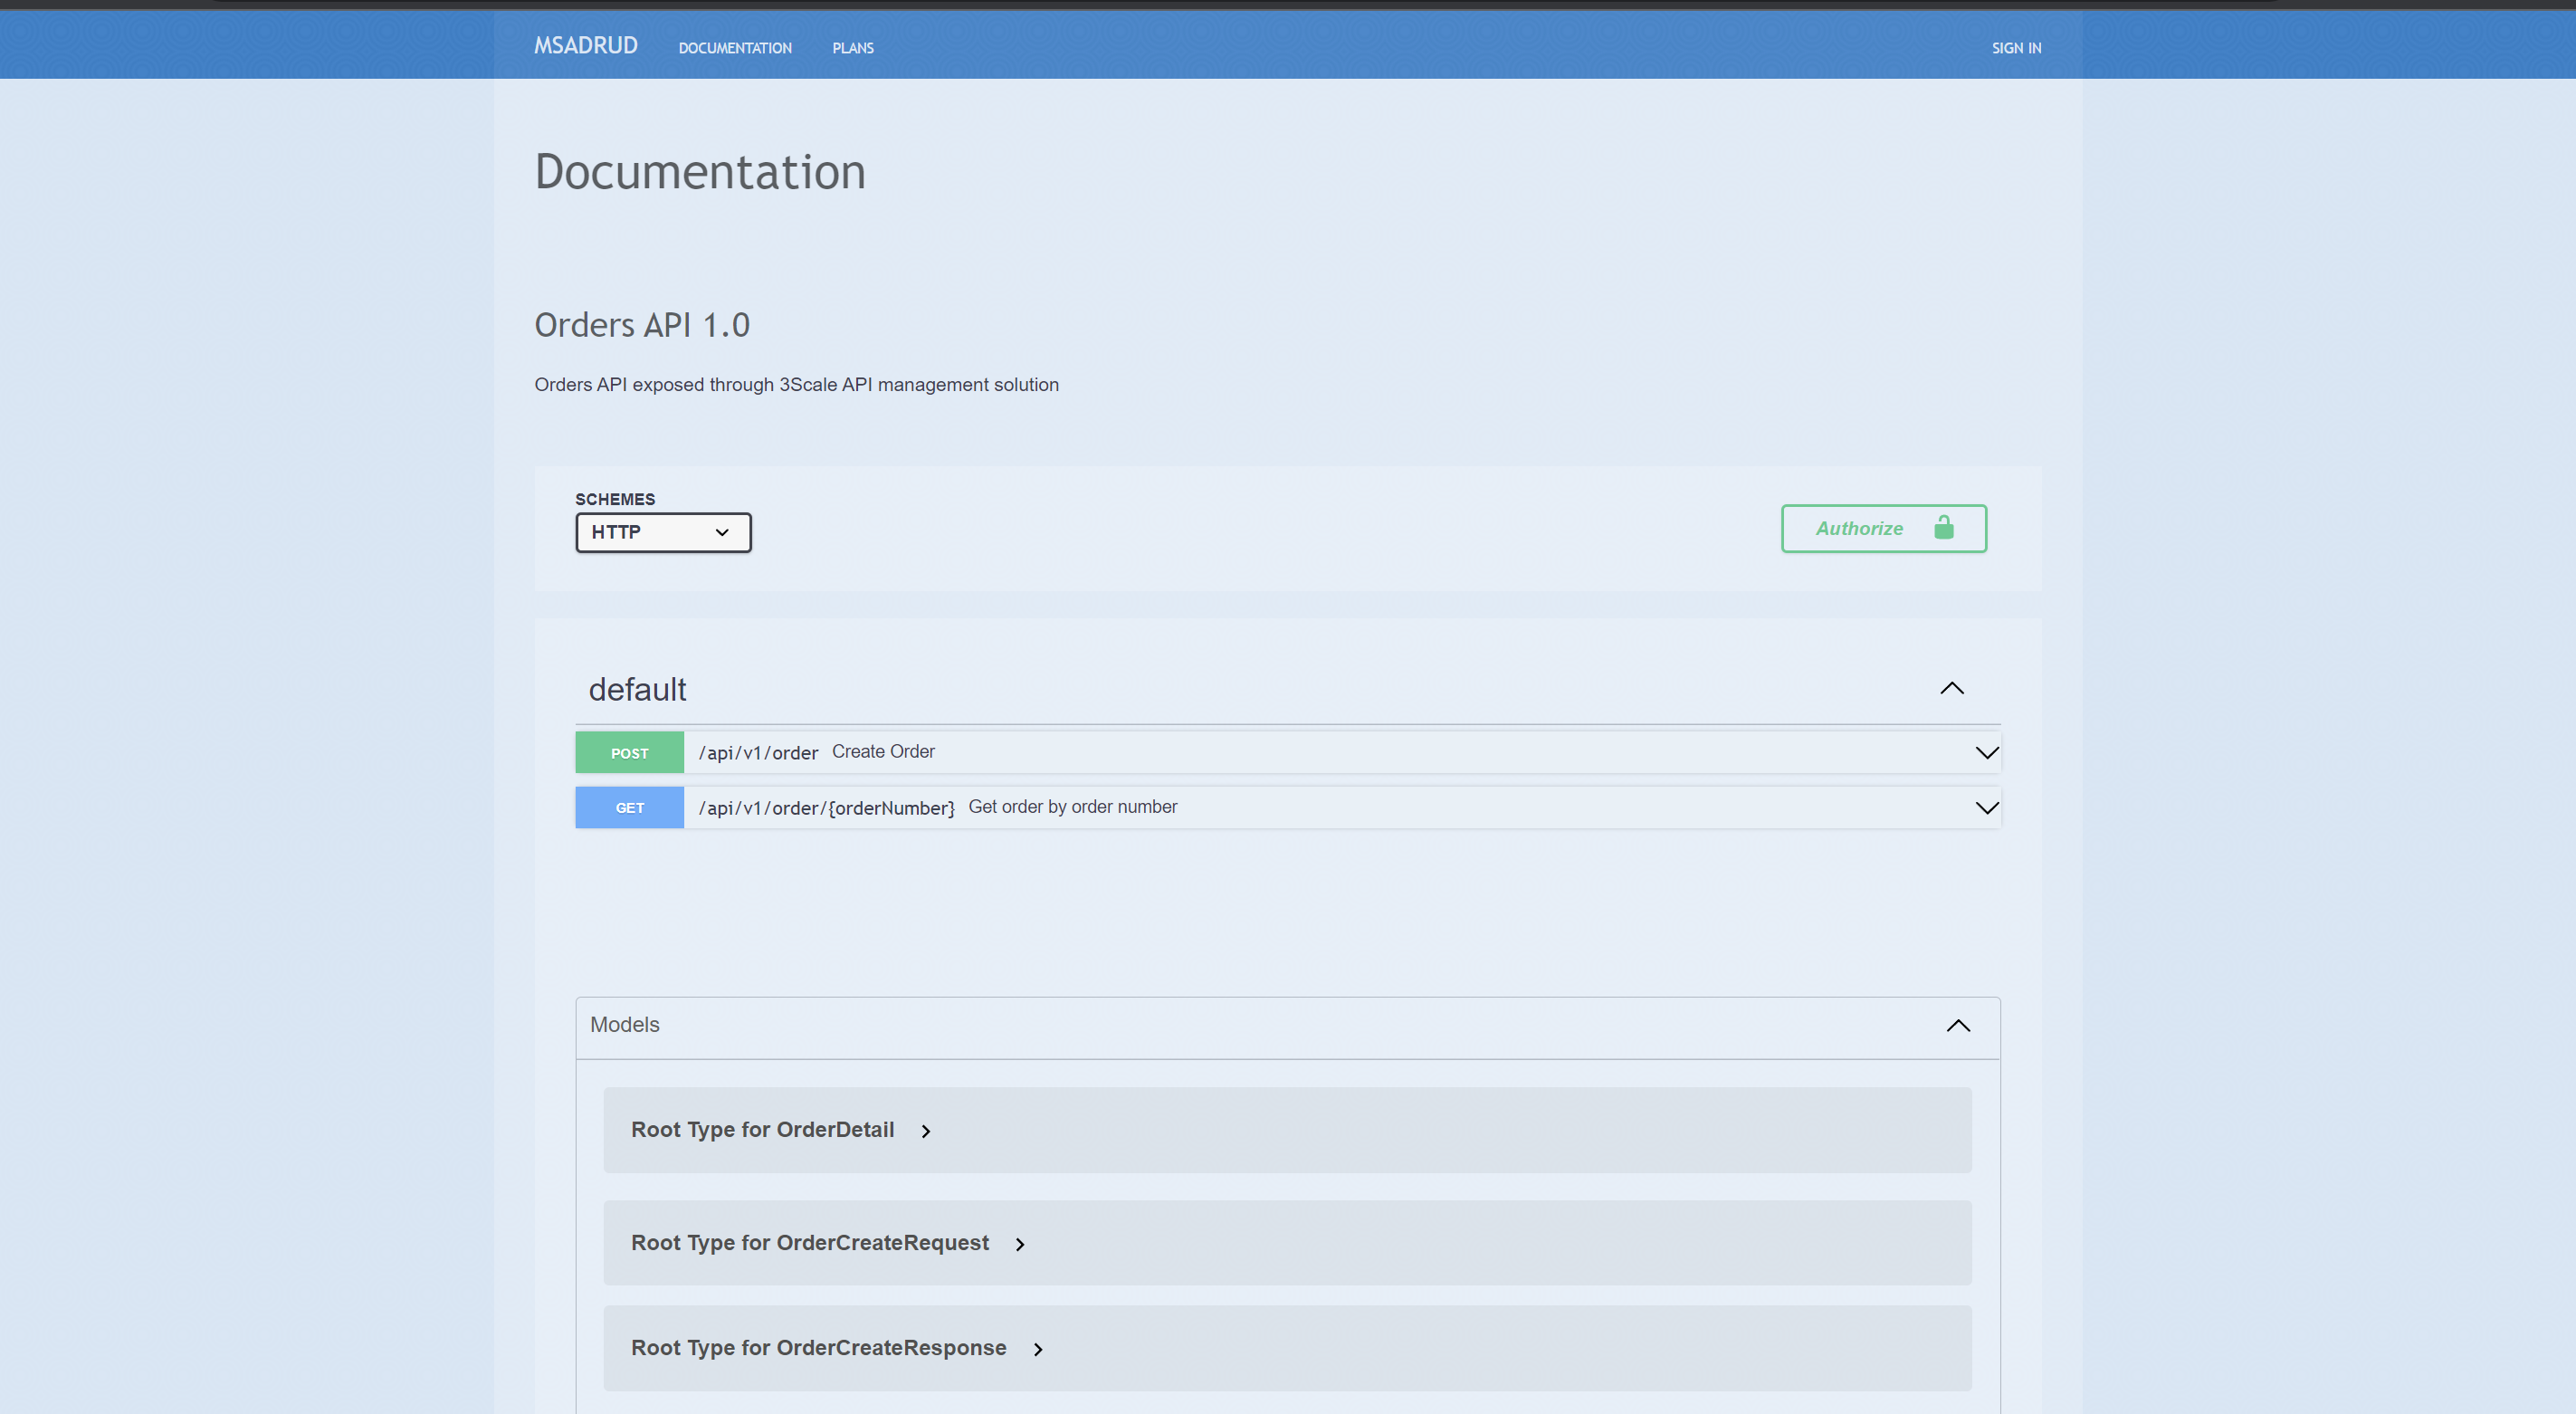Open the Documentation nav item
Screen dimensions: 2576x1414
tap(735, 48)
